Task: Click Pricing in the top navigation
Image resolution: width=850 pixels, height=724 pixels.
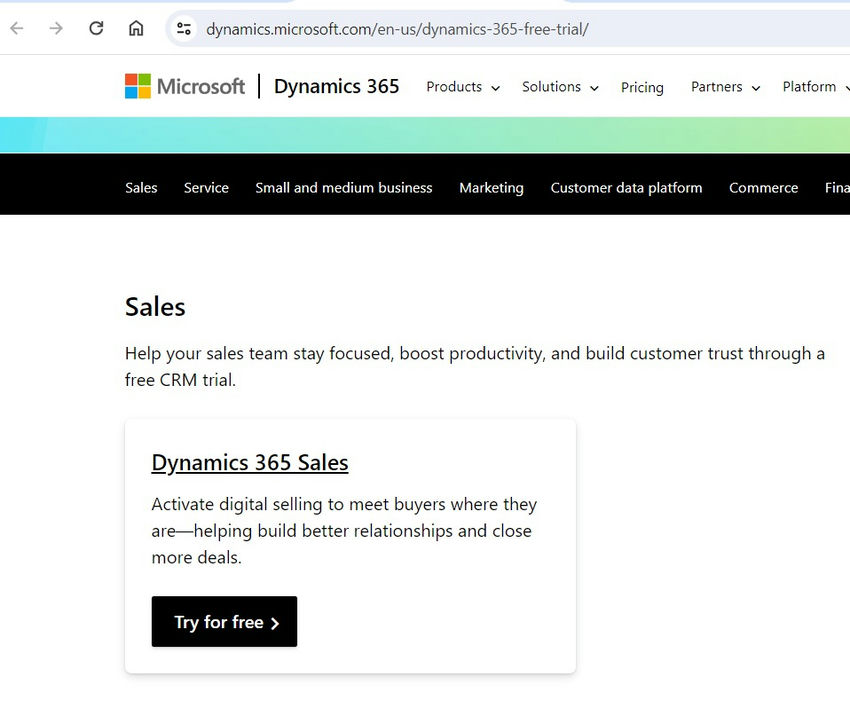Action: tap(642, 88)
